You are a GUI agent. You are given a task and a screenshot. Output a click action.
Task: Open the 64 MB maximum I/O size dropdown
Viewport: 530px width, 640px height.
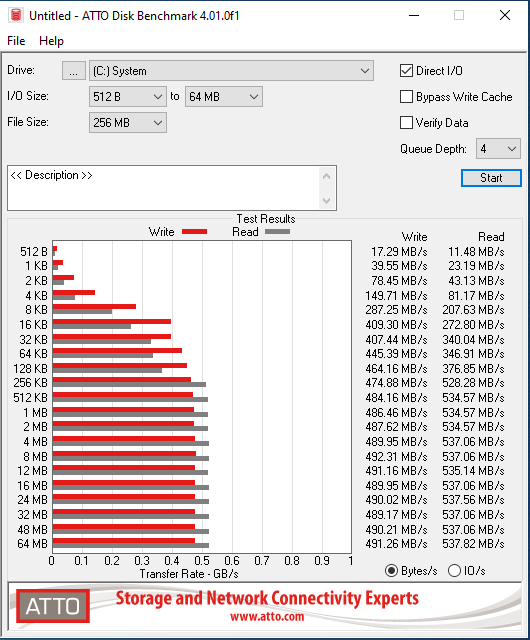click(x=224, y=97)
